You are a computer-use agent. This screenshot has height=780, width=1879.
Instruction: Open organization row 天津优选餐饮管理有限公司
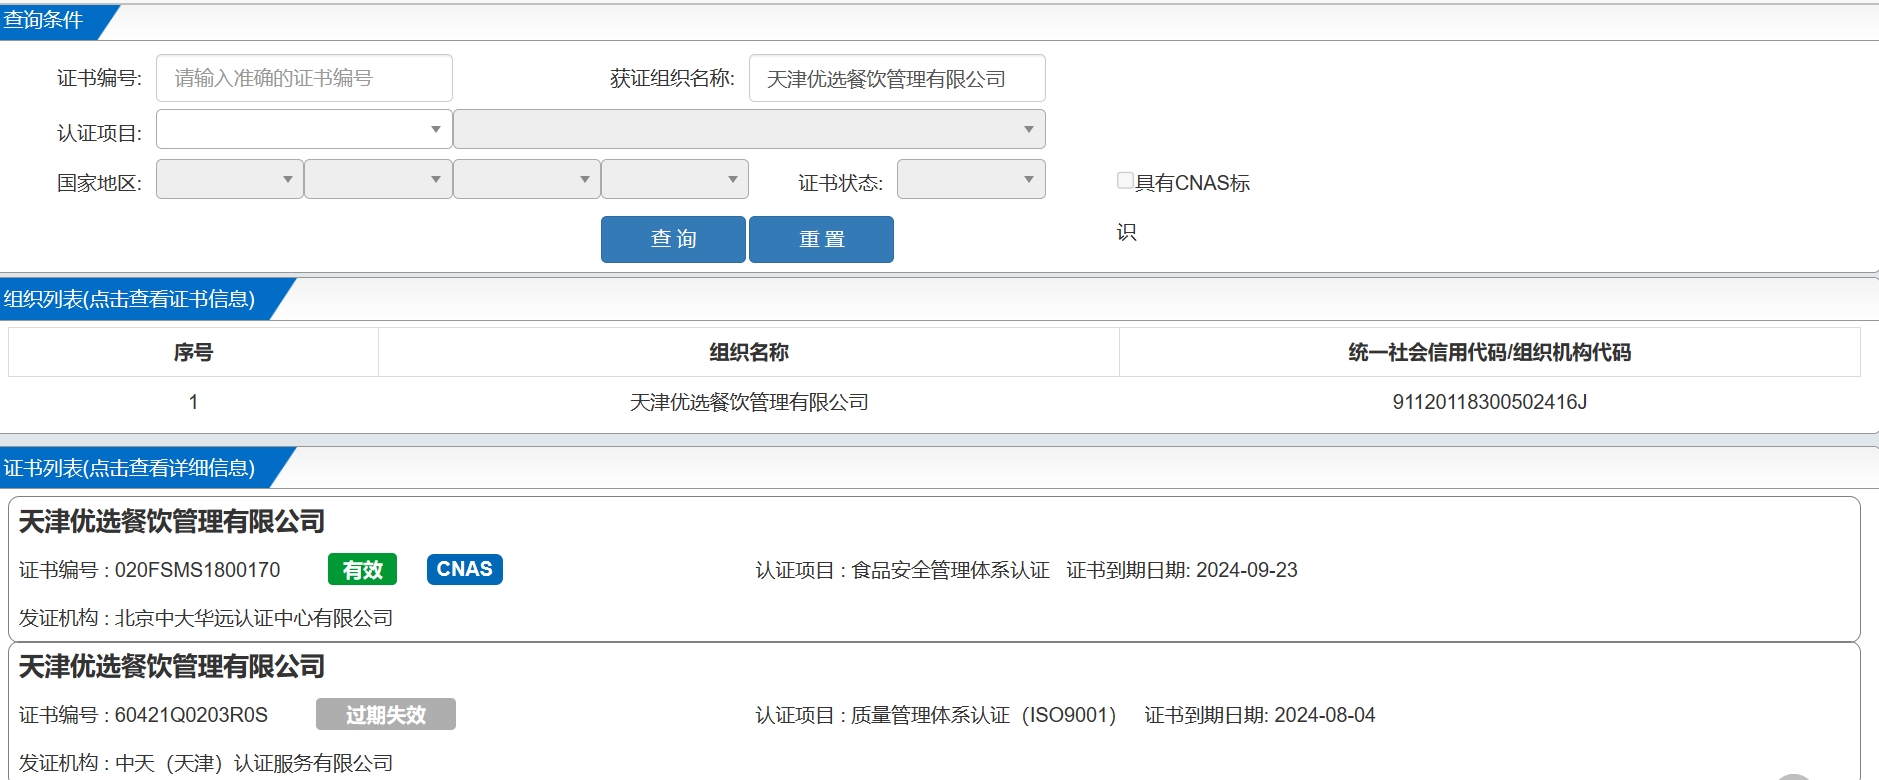click(x=749, y=402)
